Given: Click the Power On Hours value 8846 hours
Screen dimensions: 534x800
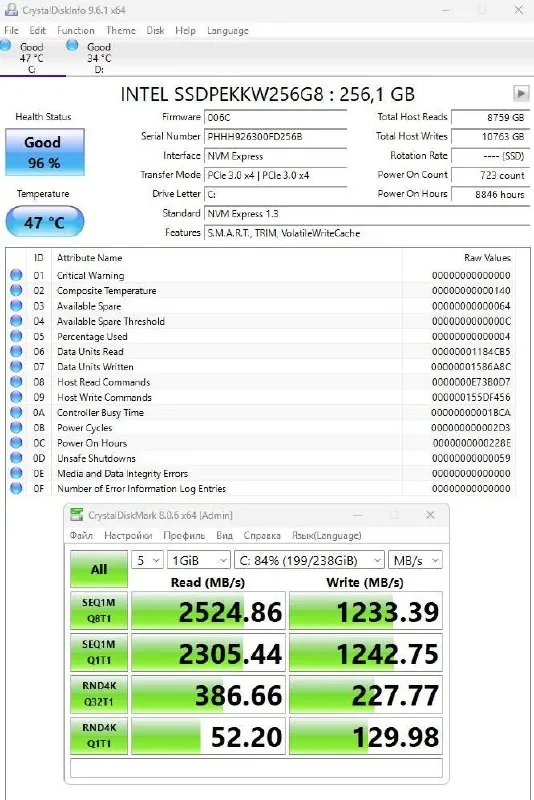Looking at the screenshot, I should click(x=491, y=194).
